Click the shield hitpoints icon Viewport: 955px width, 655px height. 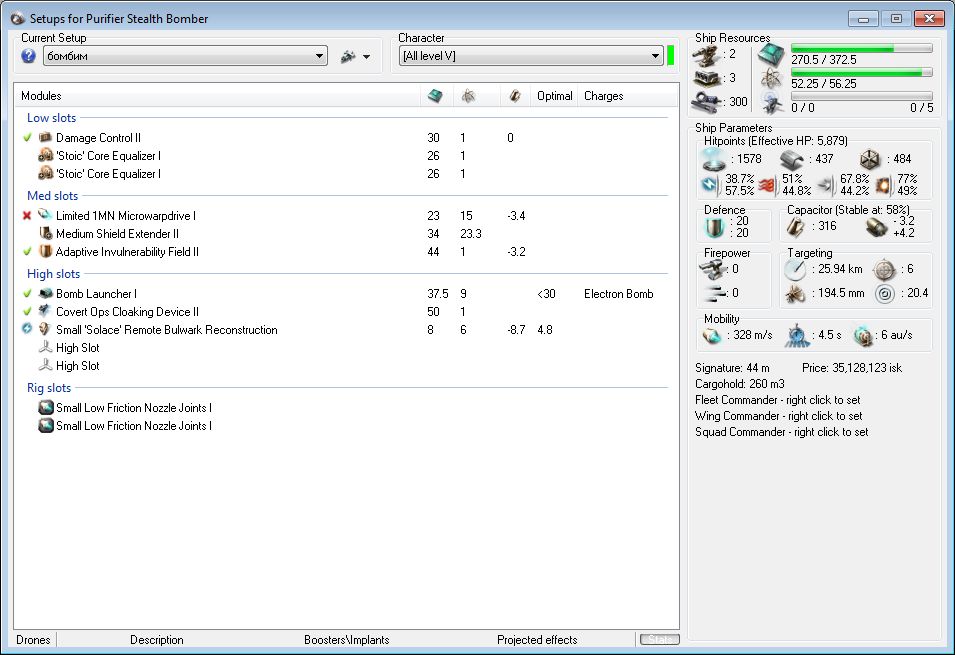pos(713,160)
